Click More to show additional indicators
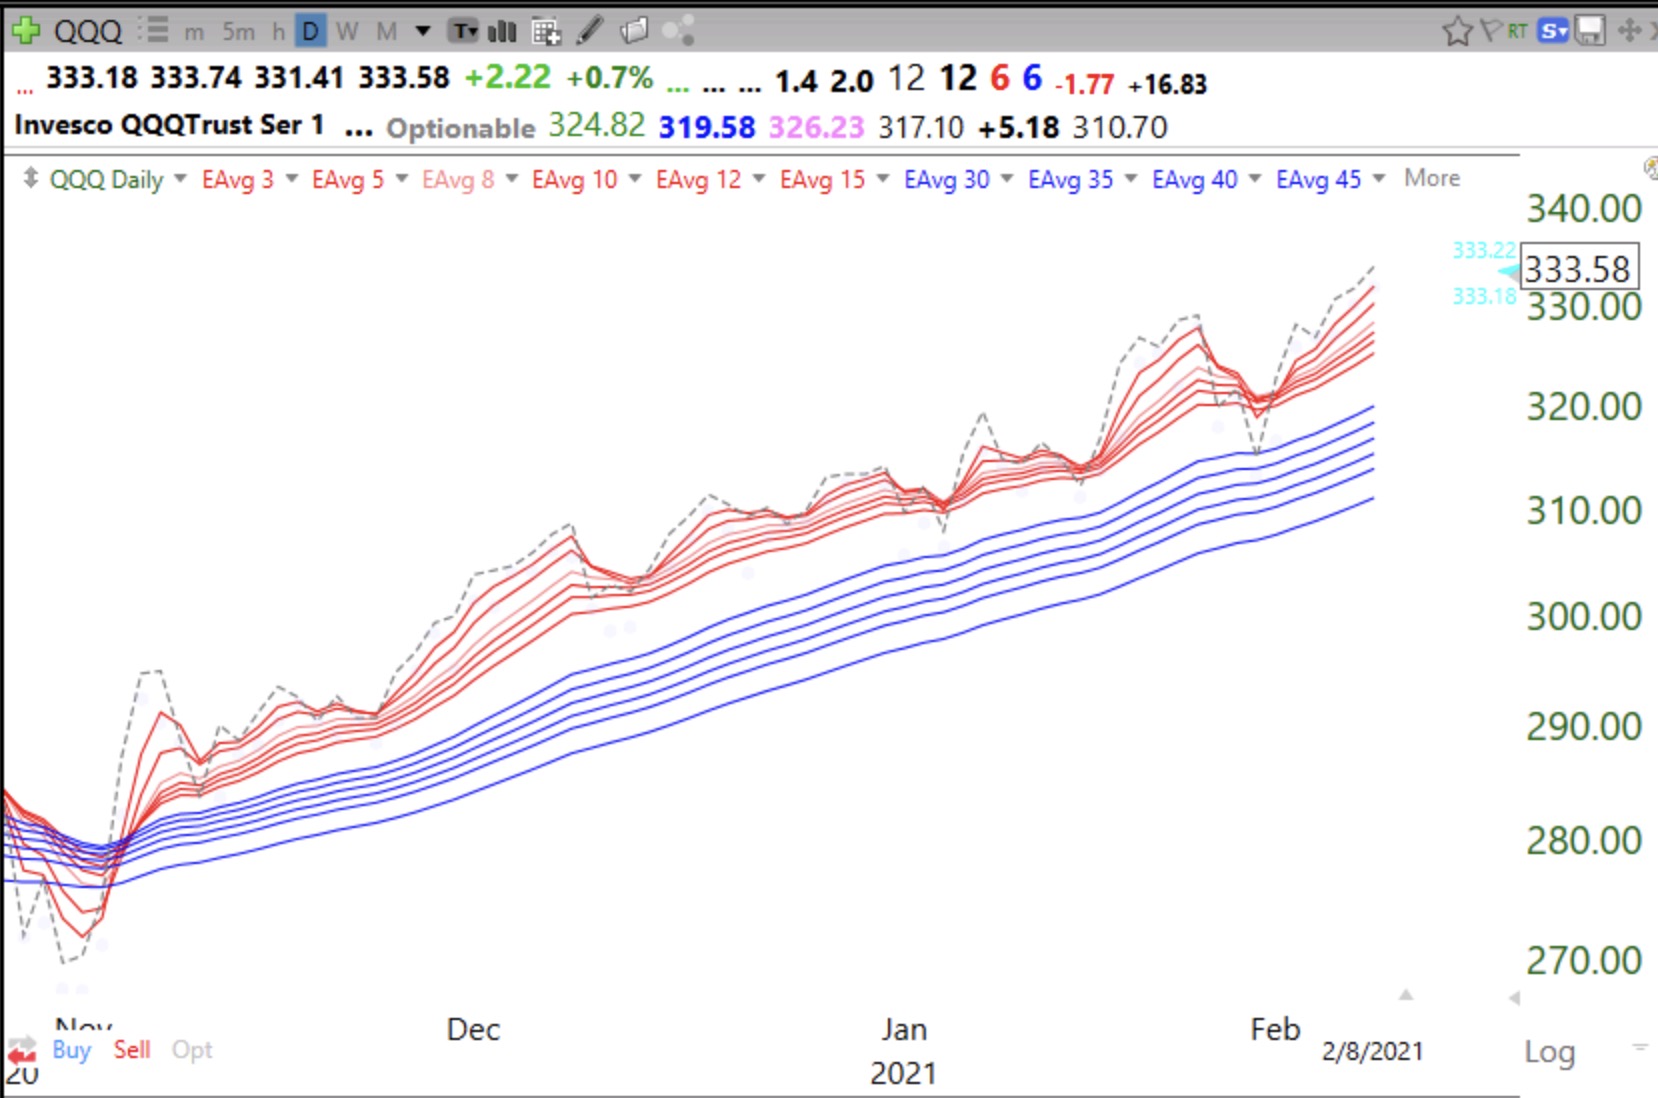This screenshot has width=1658, height=1098. click(x=1432, y=178)
